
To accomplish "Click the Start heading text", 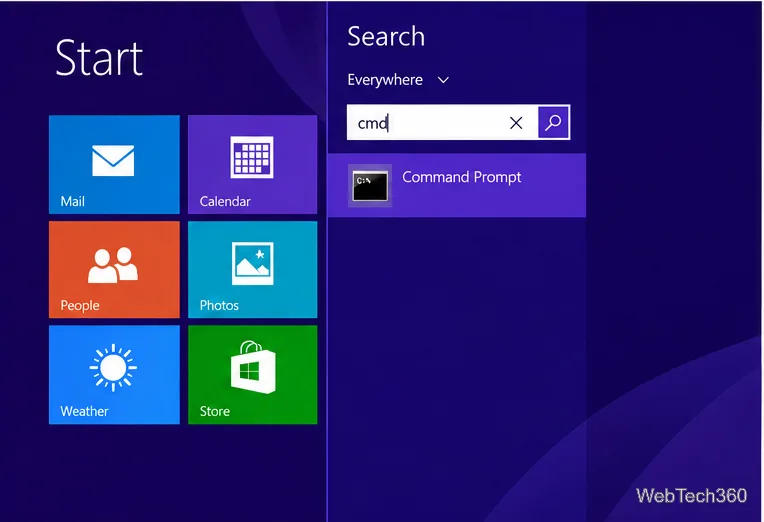I will pyautogui.click(x=99, y=58).
